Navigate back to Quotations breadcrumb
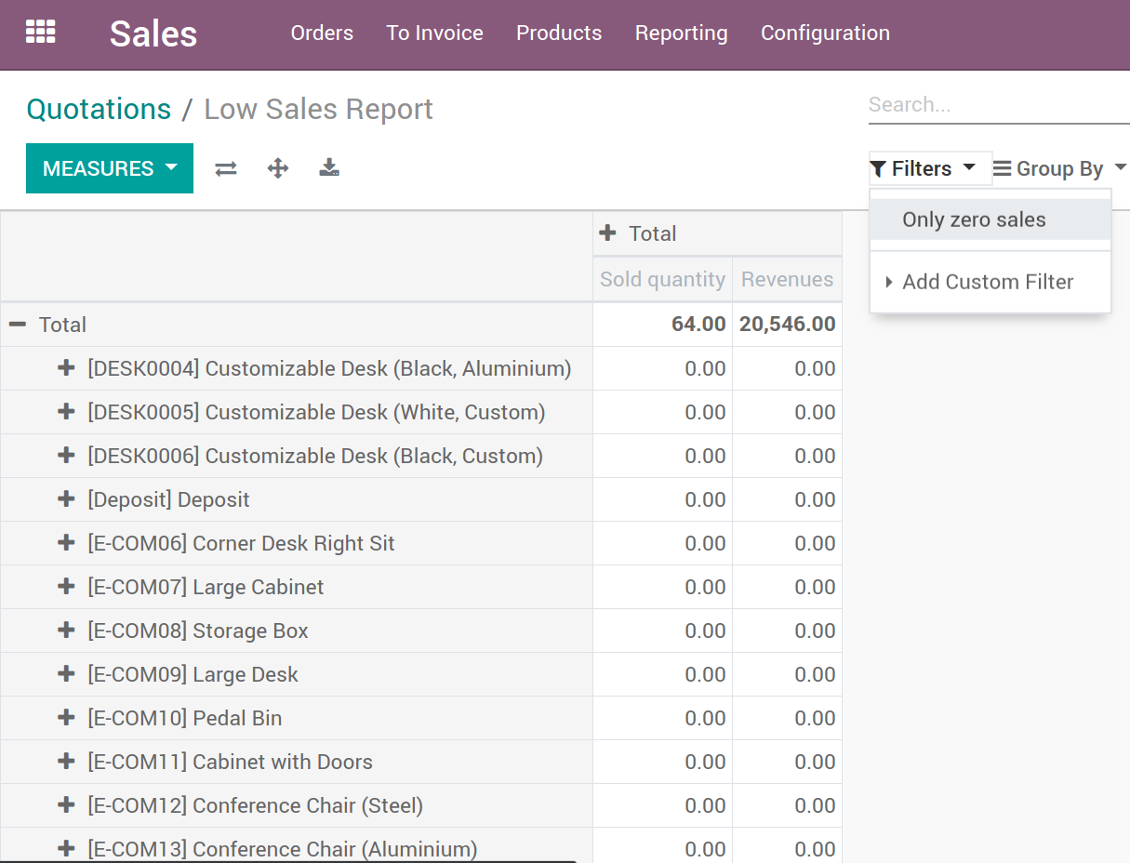 coord(99,109)
